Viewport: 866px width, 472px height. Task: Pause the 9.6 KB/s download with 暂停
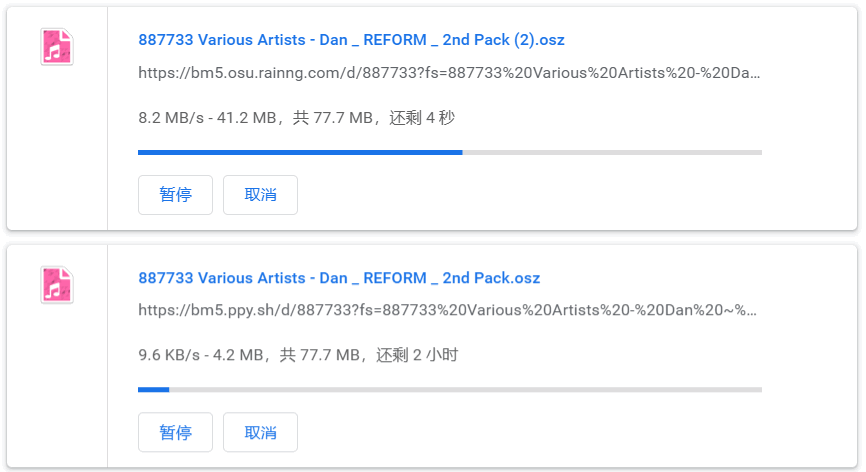coord(175,432)
